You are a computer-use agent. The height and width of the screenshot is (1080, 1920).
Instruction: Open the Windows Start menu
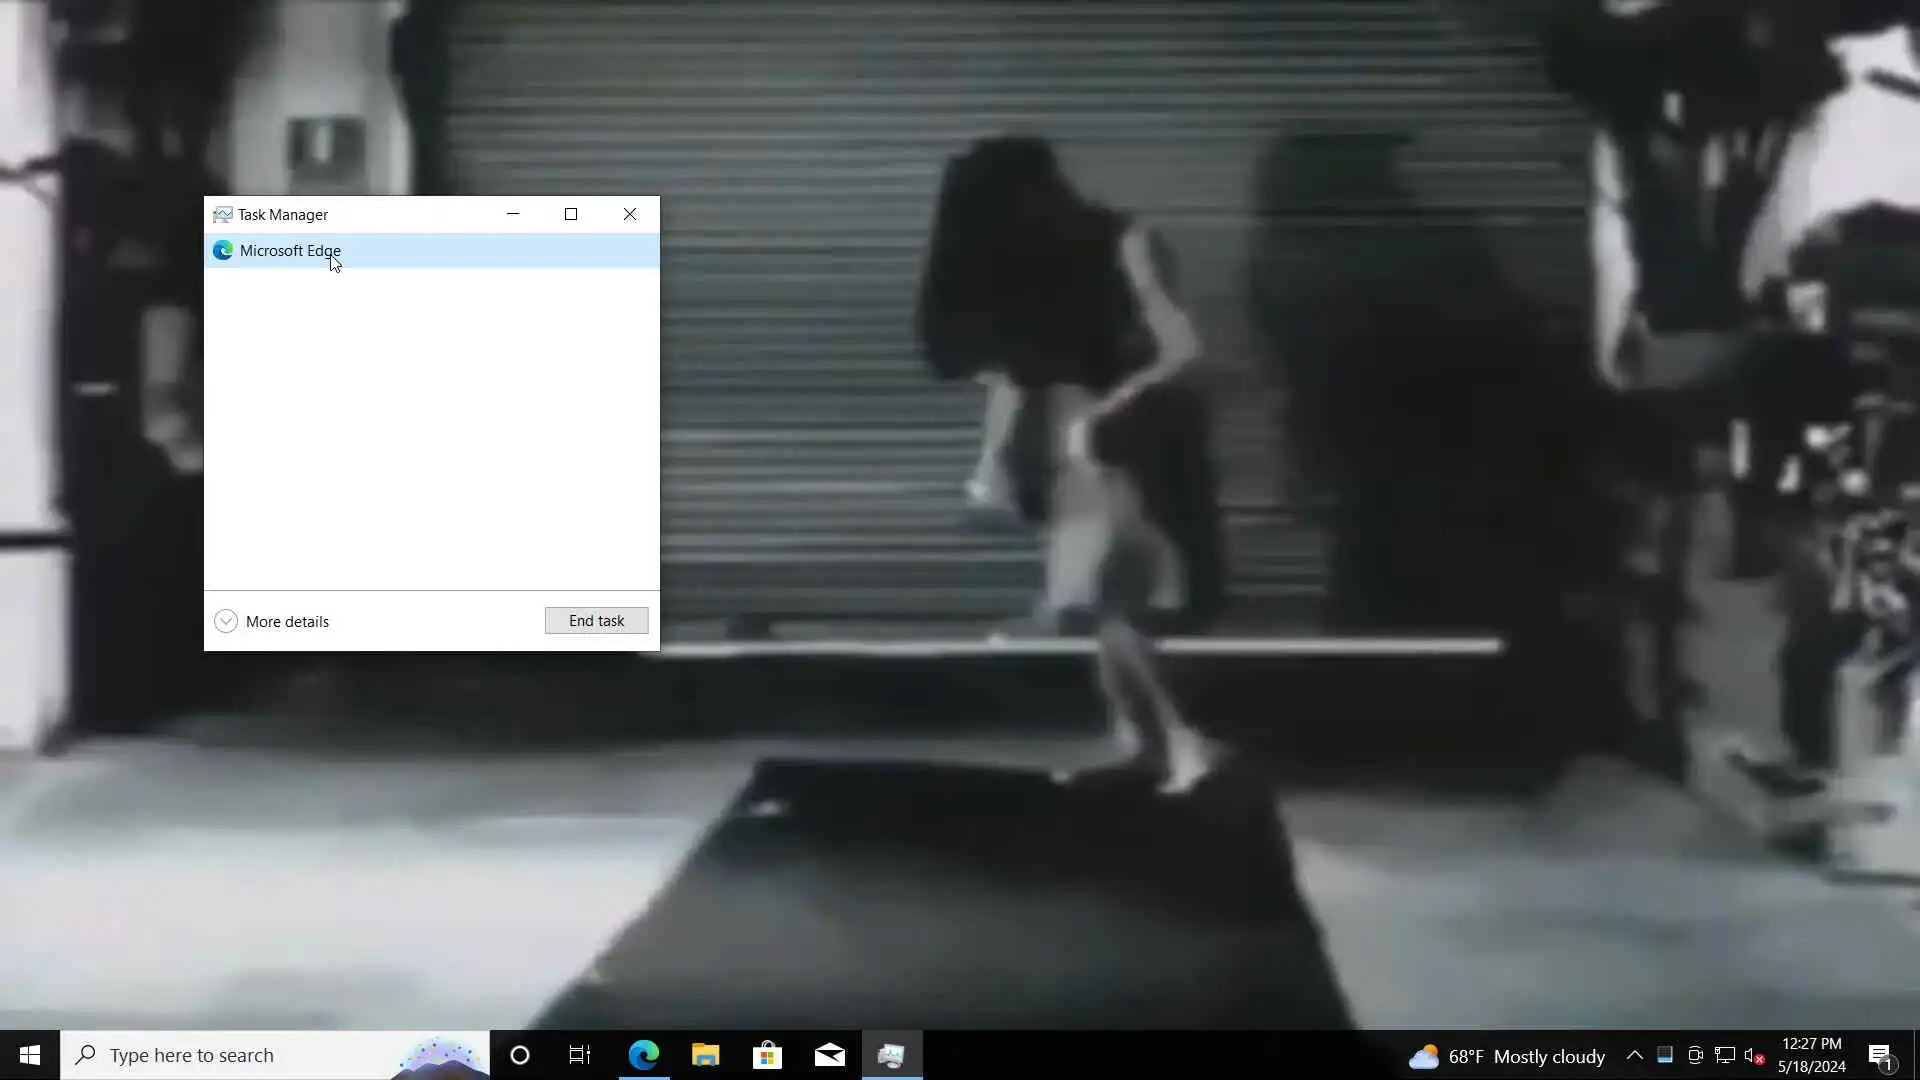29,1055
